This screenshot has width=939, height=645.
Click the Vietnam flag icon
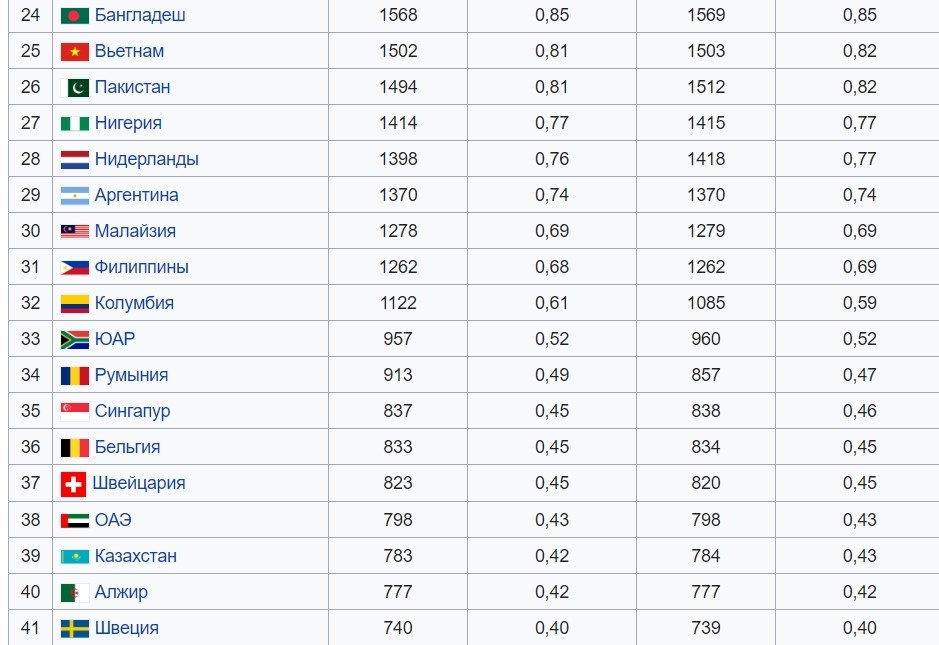pyautogui.click(x=75, y=52)
